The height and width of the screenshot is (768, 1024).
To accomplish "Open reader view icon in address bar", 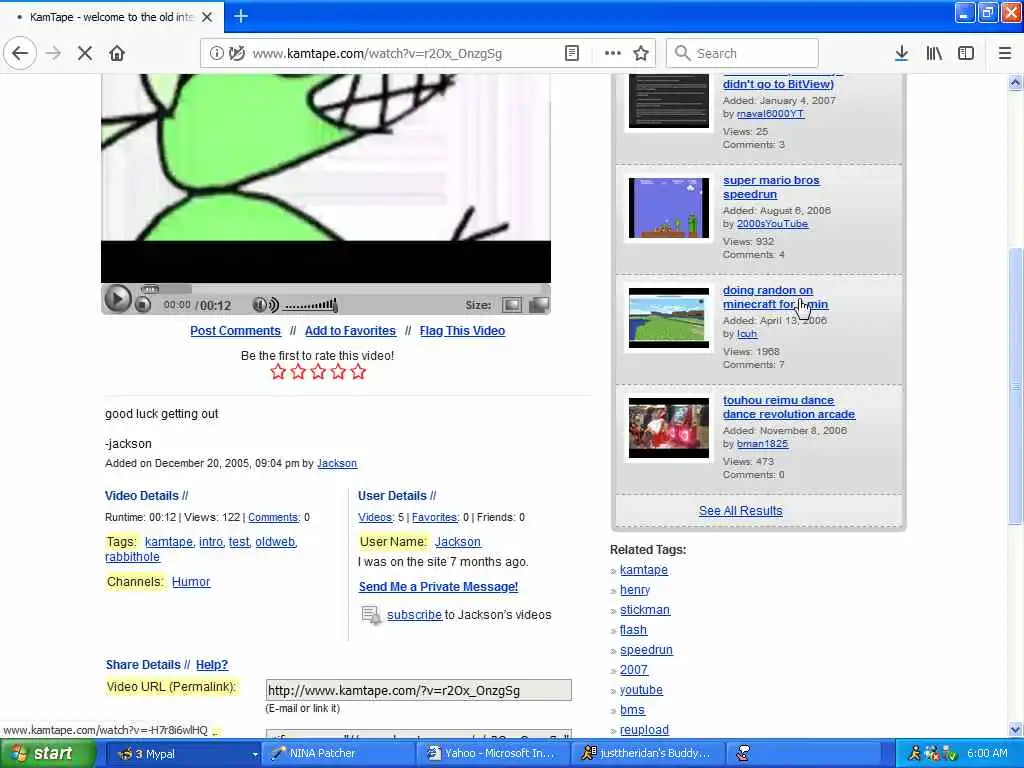I will tap(571, 54).
